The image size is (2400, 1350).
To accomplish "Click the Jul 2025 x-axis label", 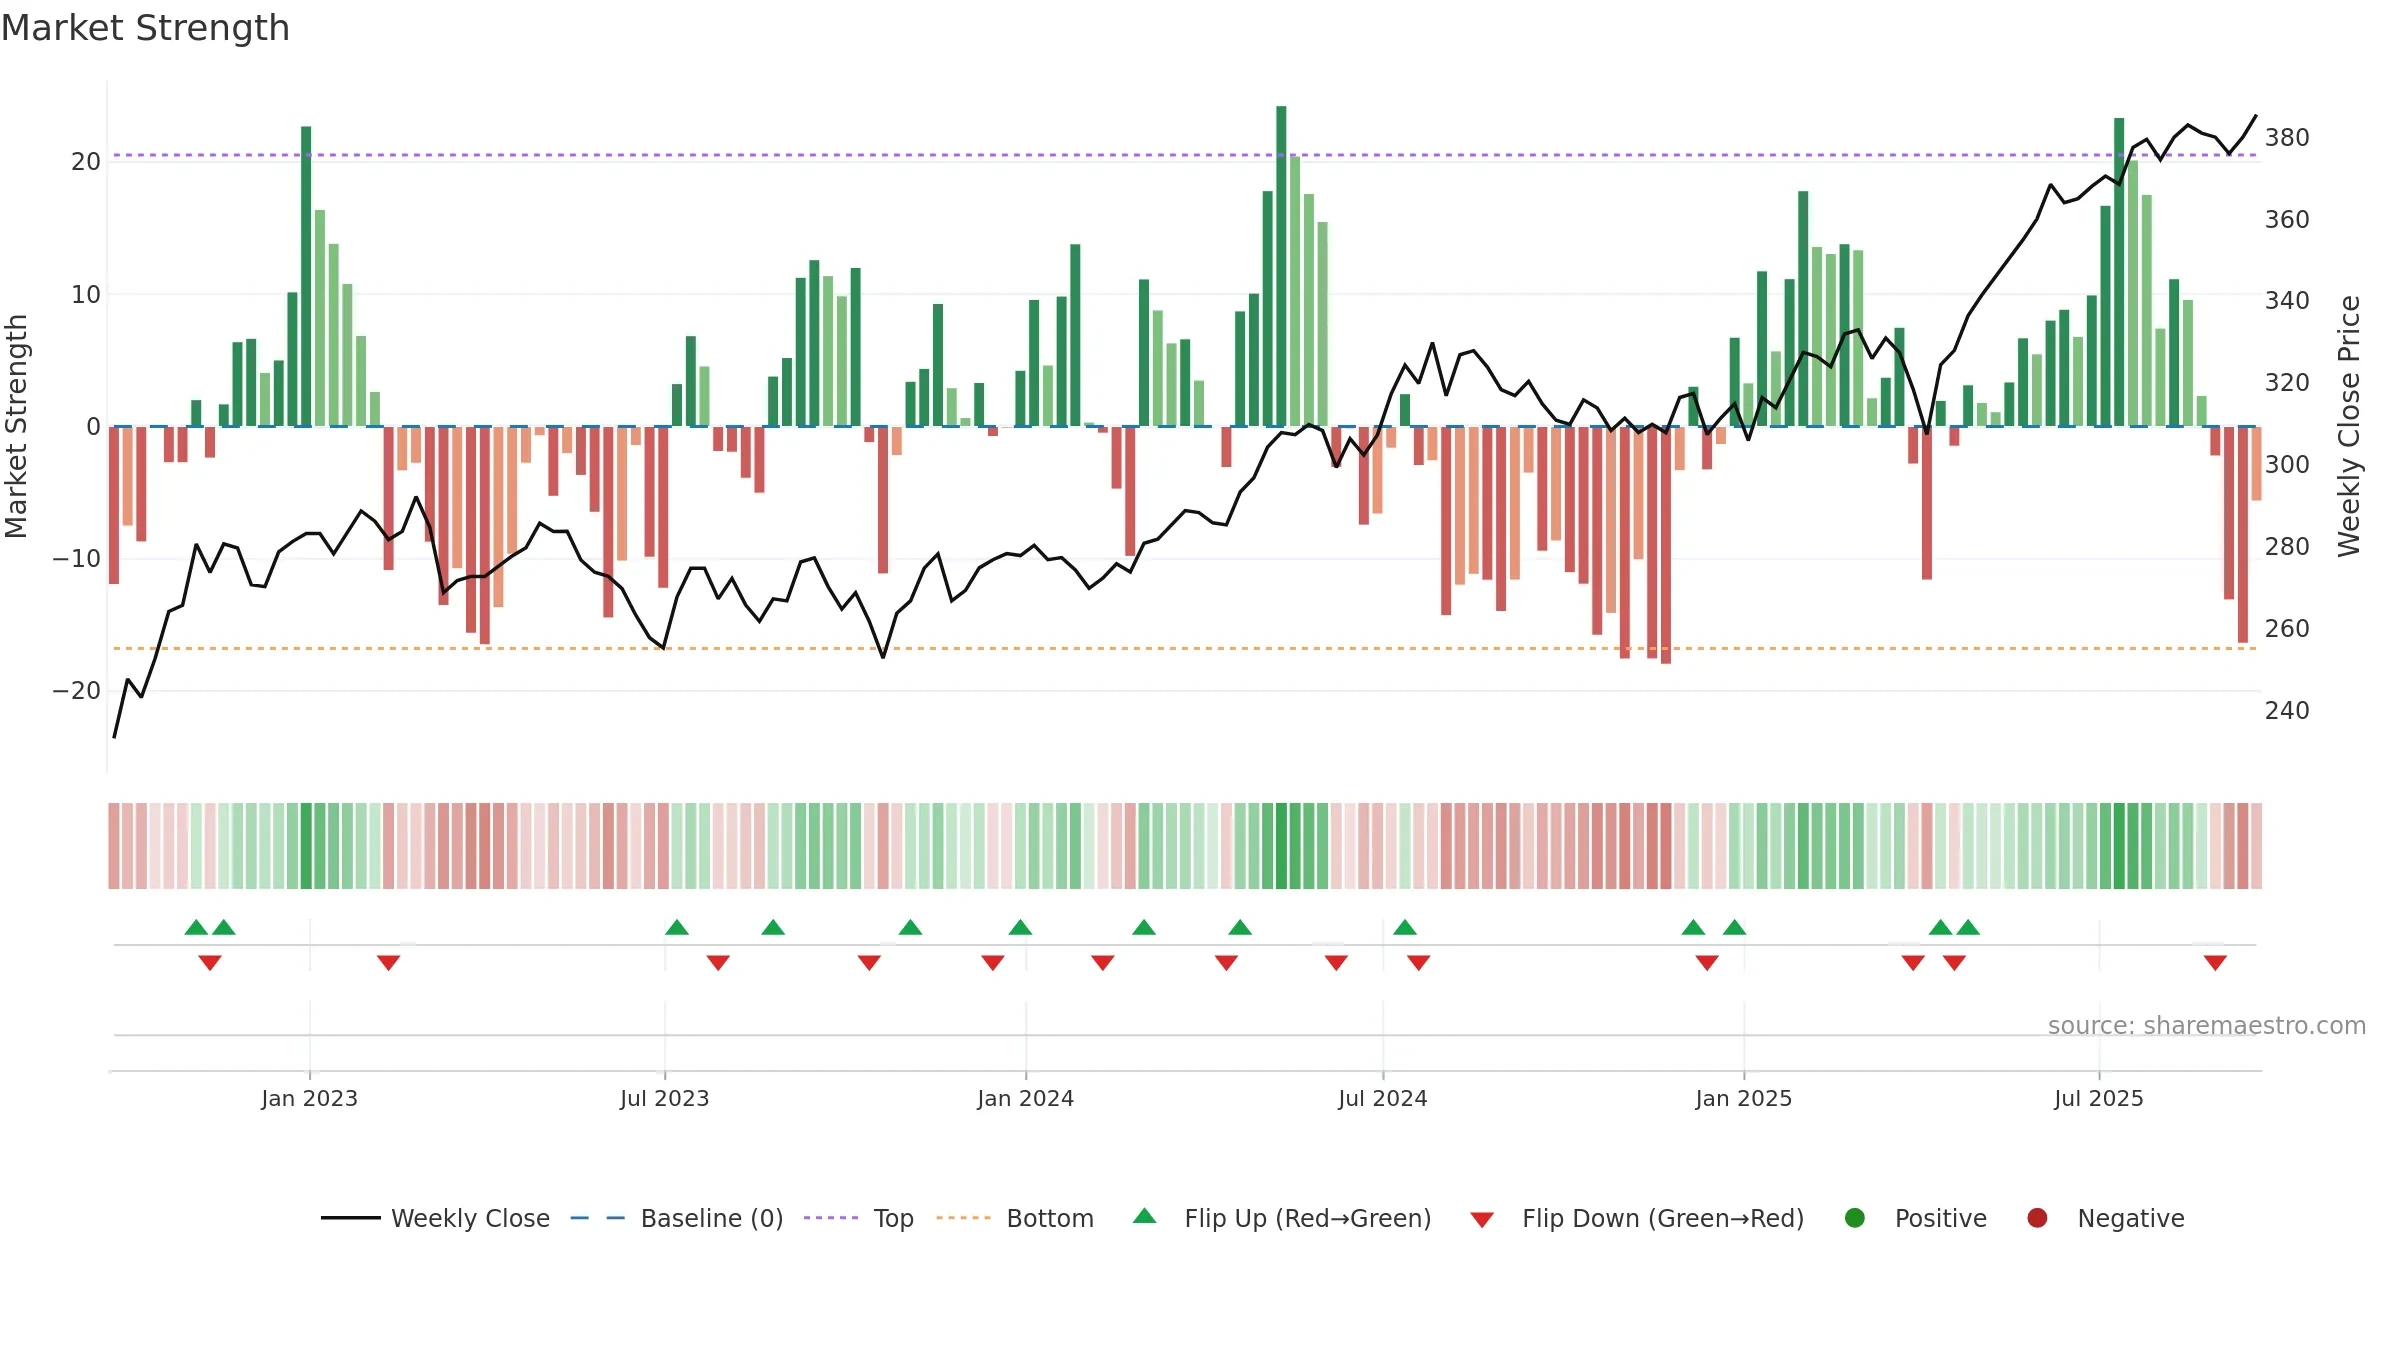I will pyautogui.click(x=2099, y=1098).
